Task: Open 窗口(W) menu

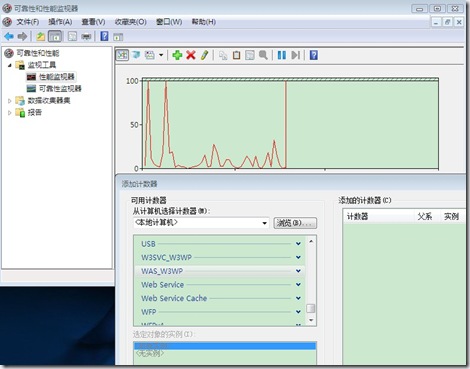Action: coord(169,22)
